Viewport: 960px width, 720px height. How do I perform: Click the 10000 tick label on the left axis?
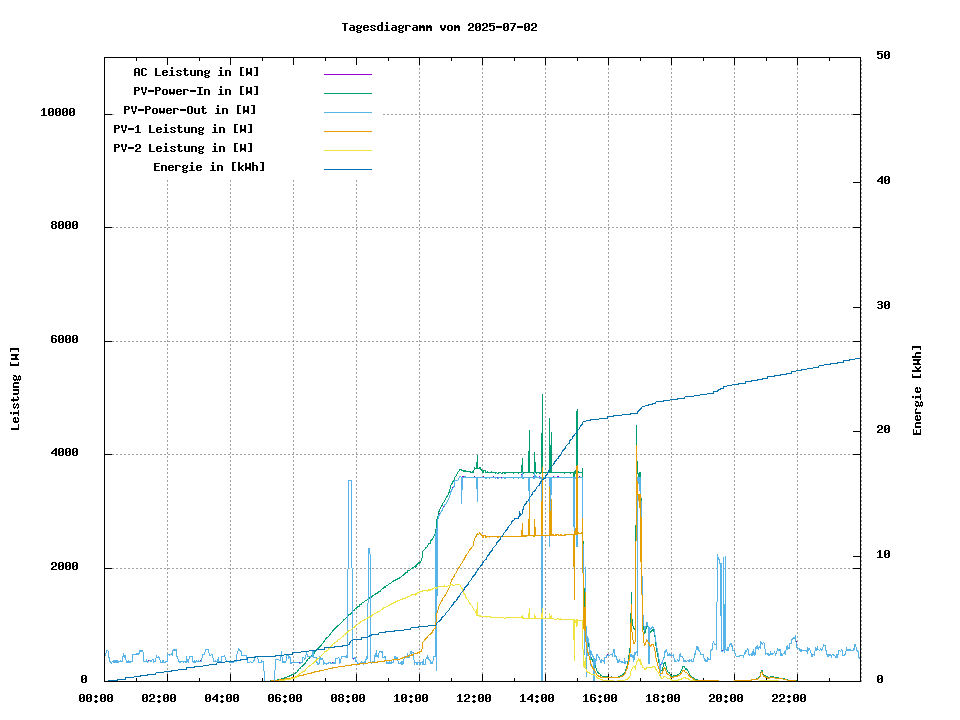tap(58, 113)
